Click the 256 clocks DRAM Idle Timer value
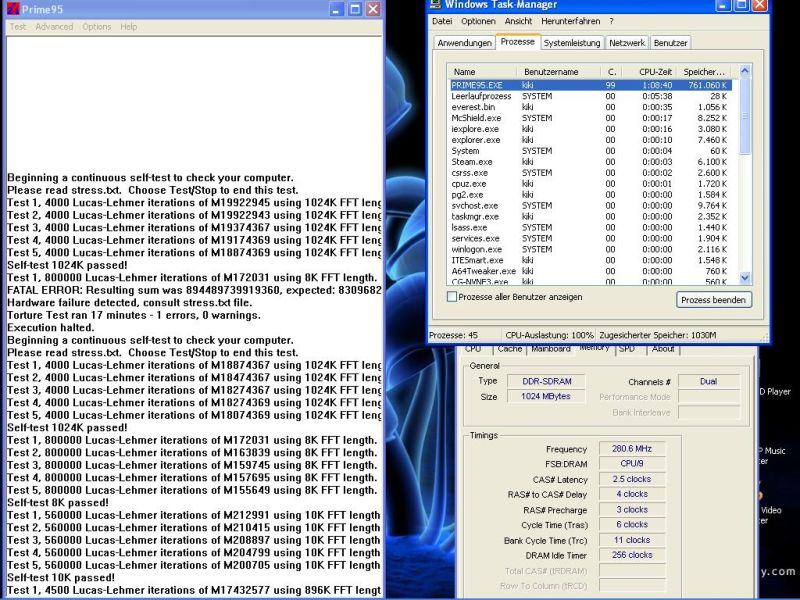800x600 pixels. click(632, 555)
